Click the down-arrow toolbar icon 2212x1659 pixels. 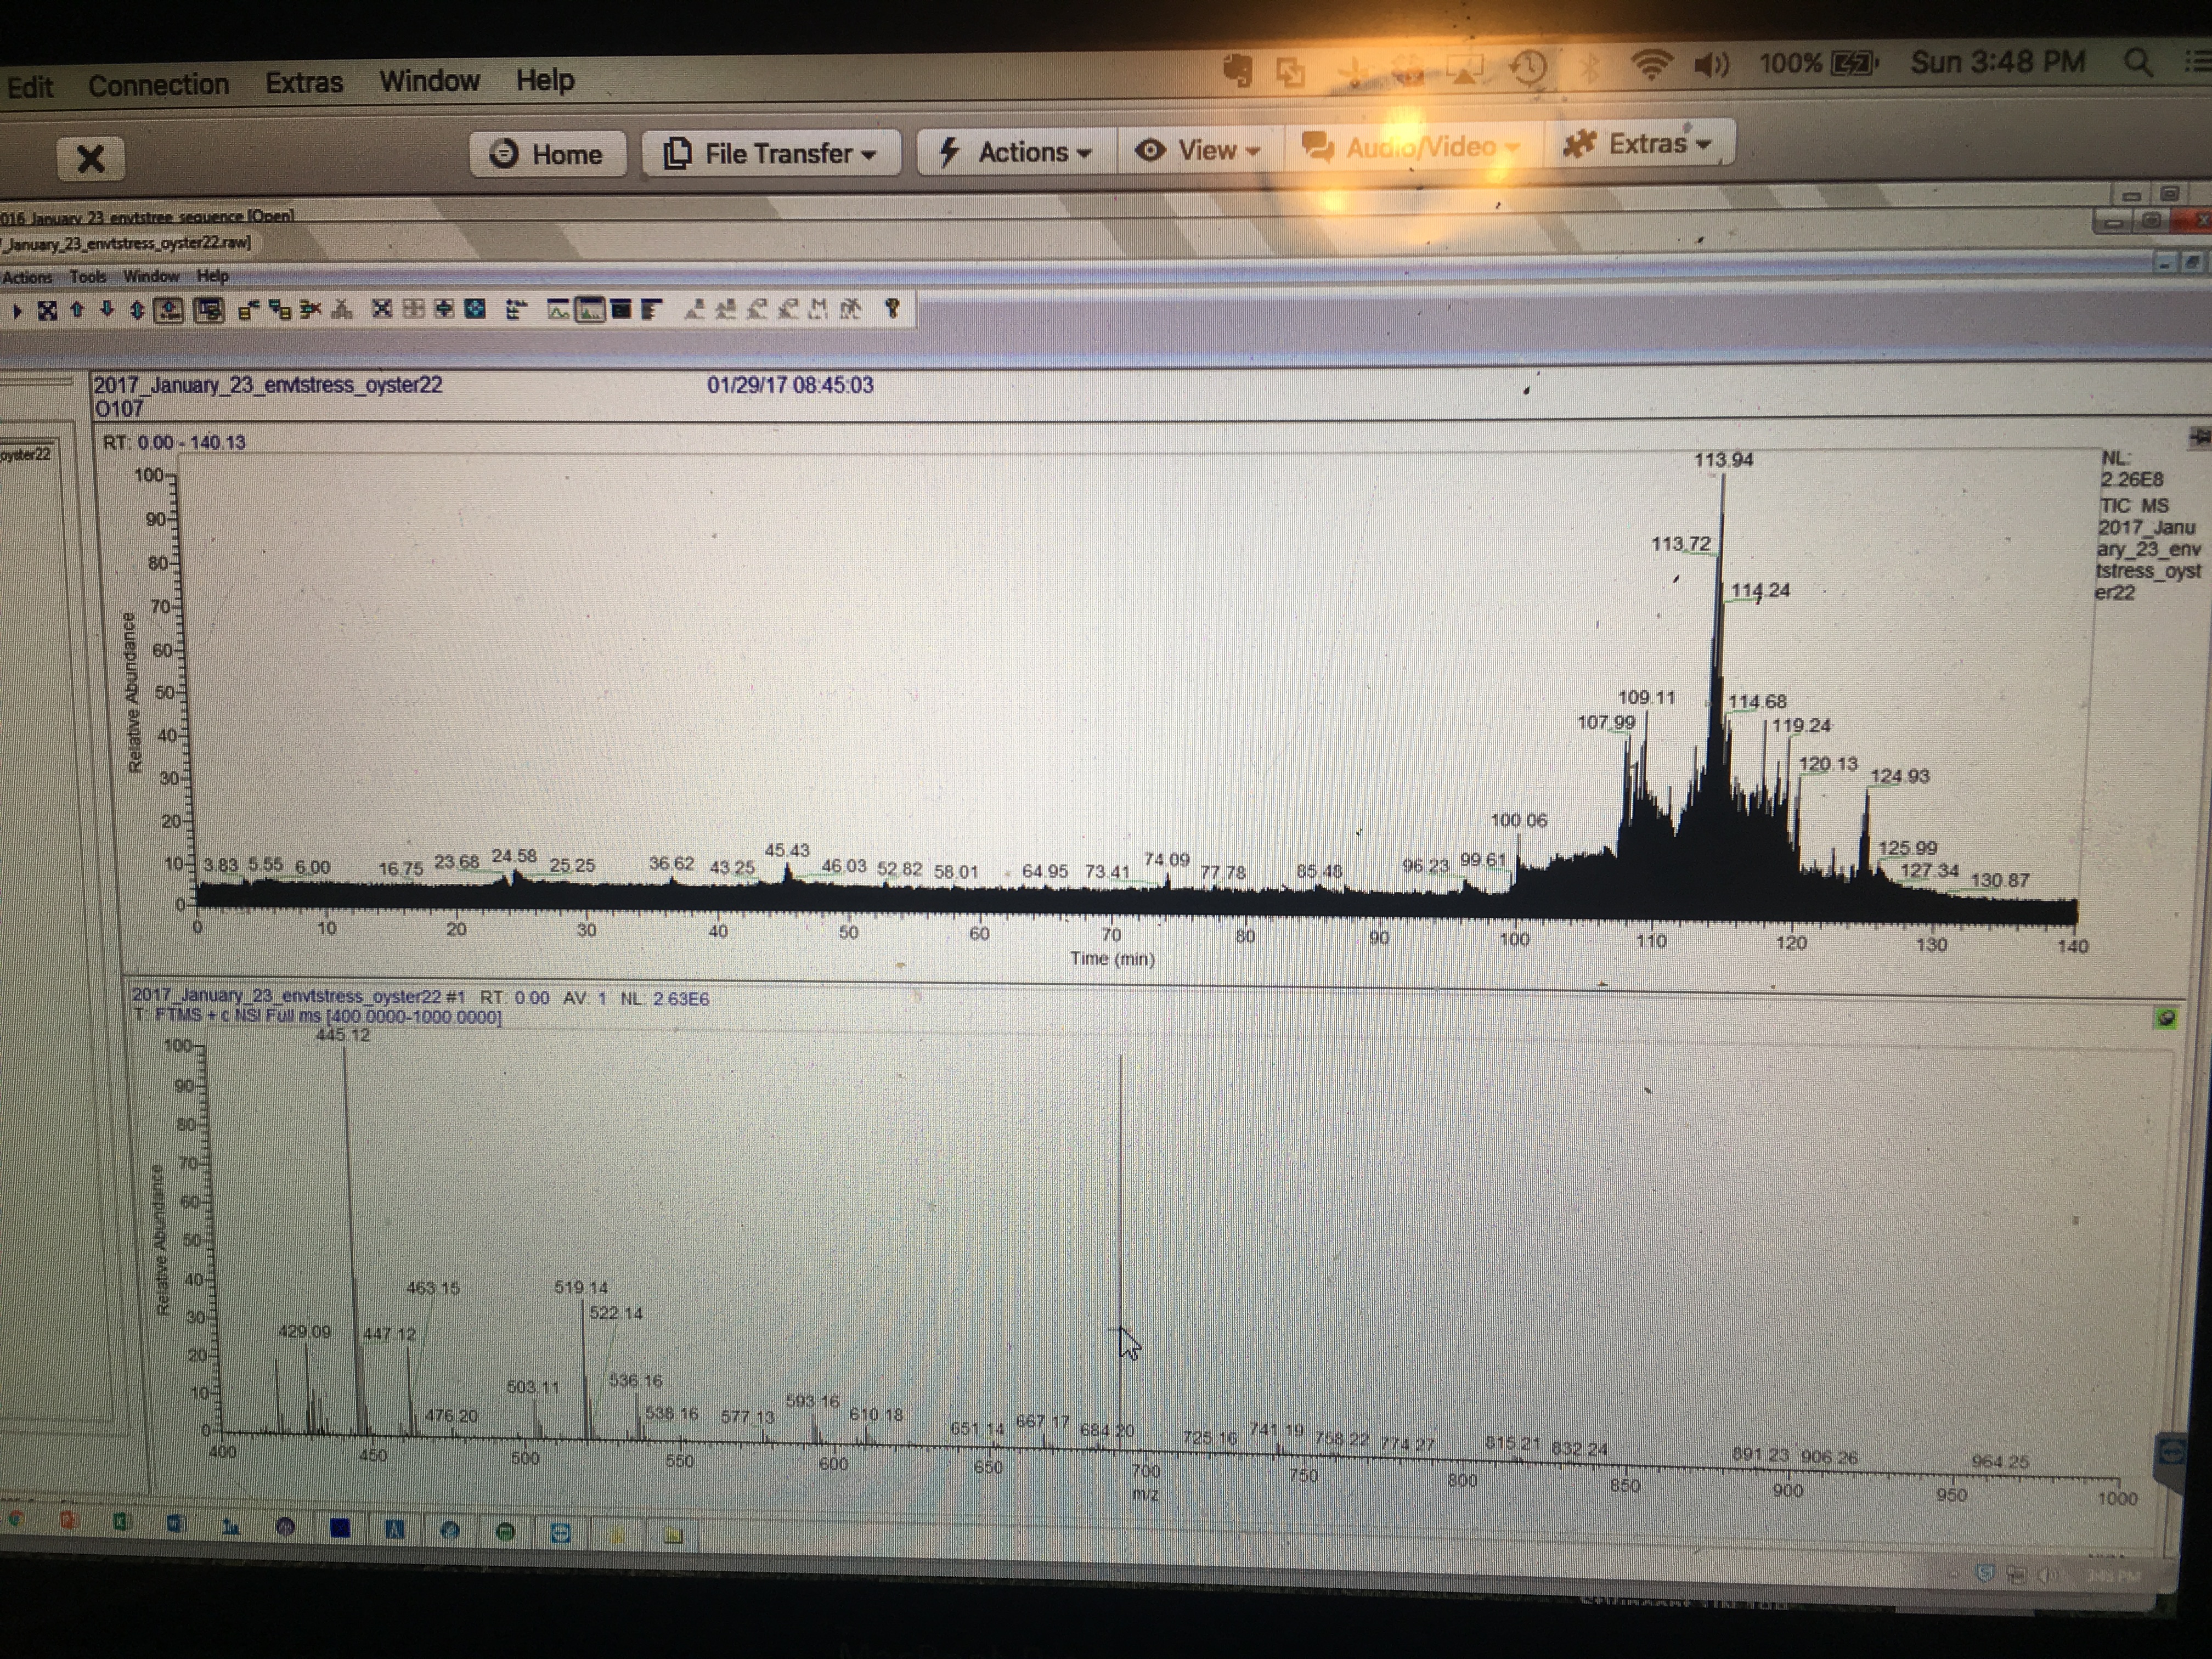107,310
